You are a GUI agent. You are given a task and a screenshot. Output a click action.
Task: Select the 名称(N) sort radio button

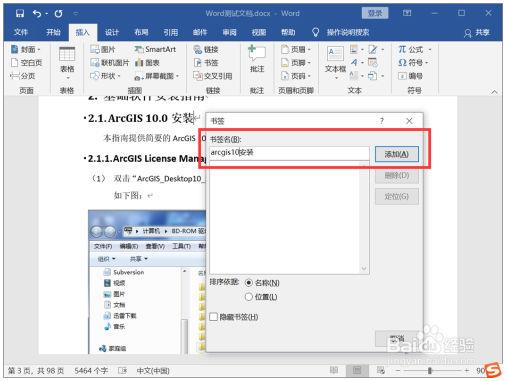[x=248, y=283]
